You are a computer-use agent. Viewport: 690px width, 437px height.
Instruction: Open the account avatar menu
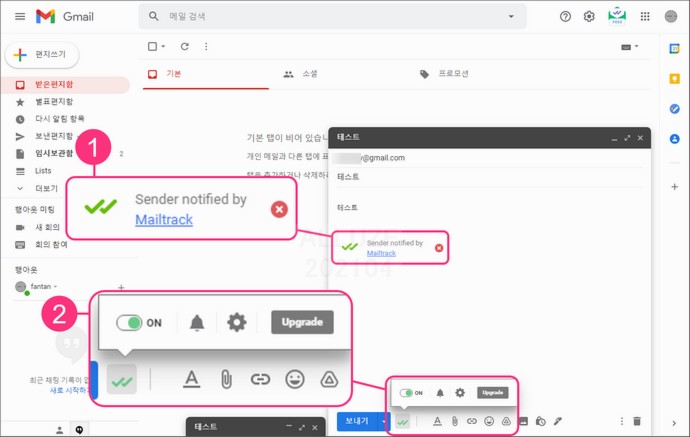(671, 17)
